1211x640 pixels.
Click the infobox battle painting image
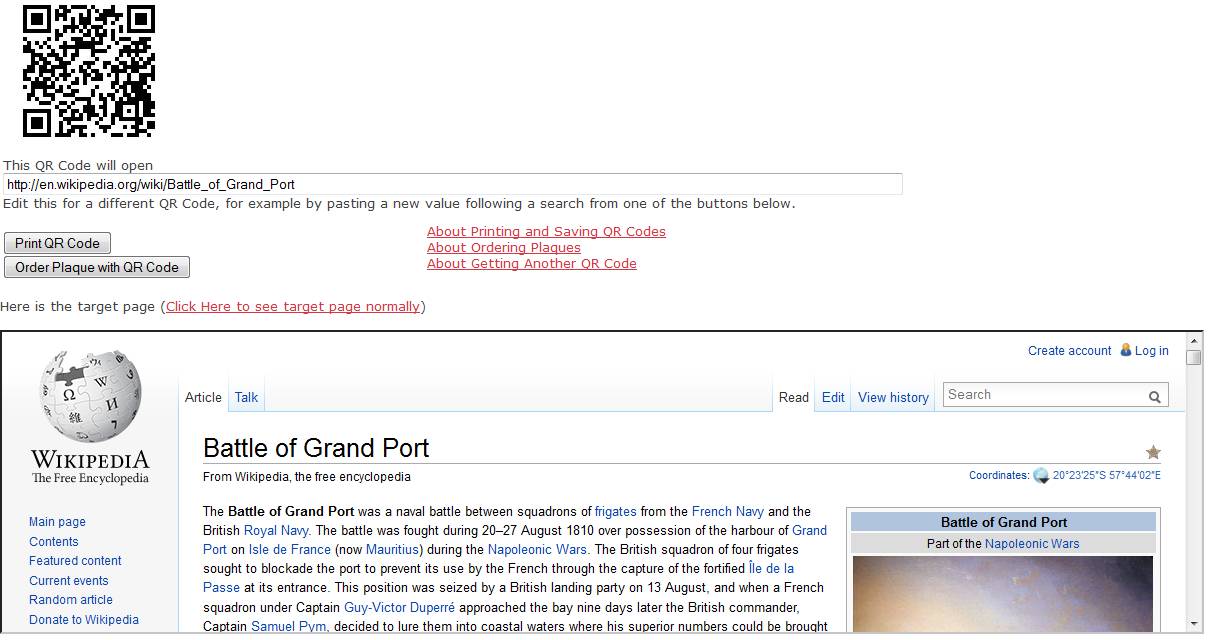click(1003, 594)
